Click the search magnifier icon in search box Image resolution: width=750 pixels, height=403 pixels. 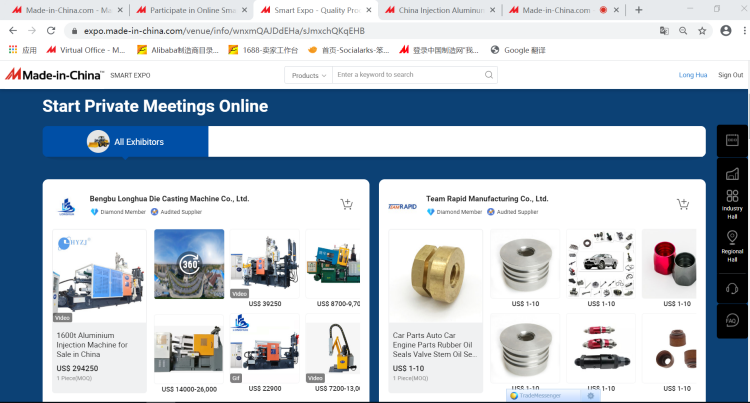coord(488,75)
